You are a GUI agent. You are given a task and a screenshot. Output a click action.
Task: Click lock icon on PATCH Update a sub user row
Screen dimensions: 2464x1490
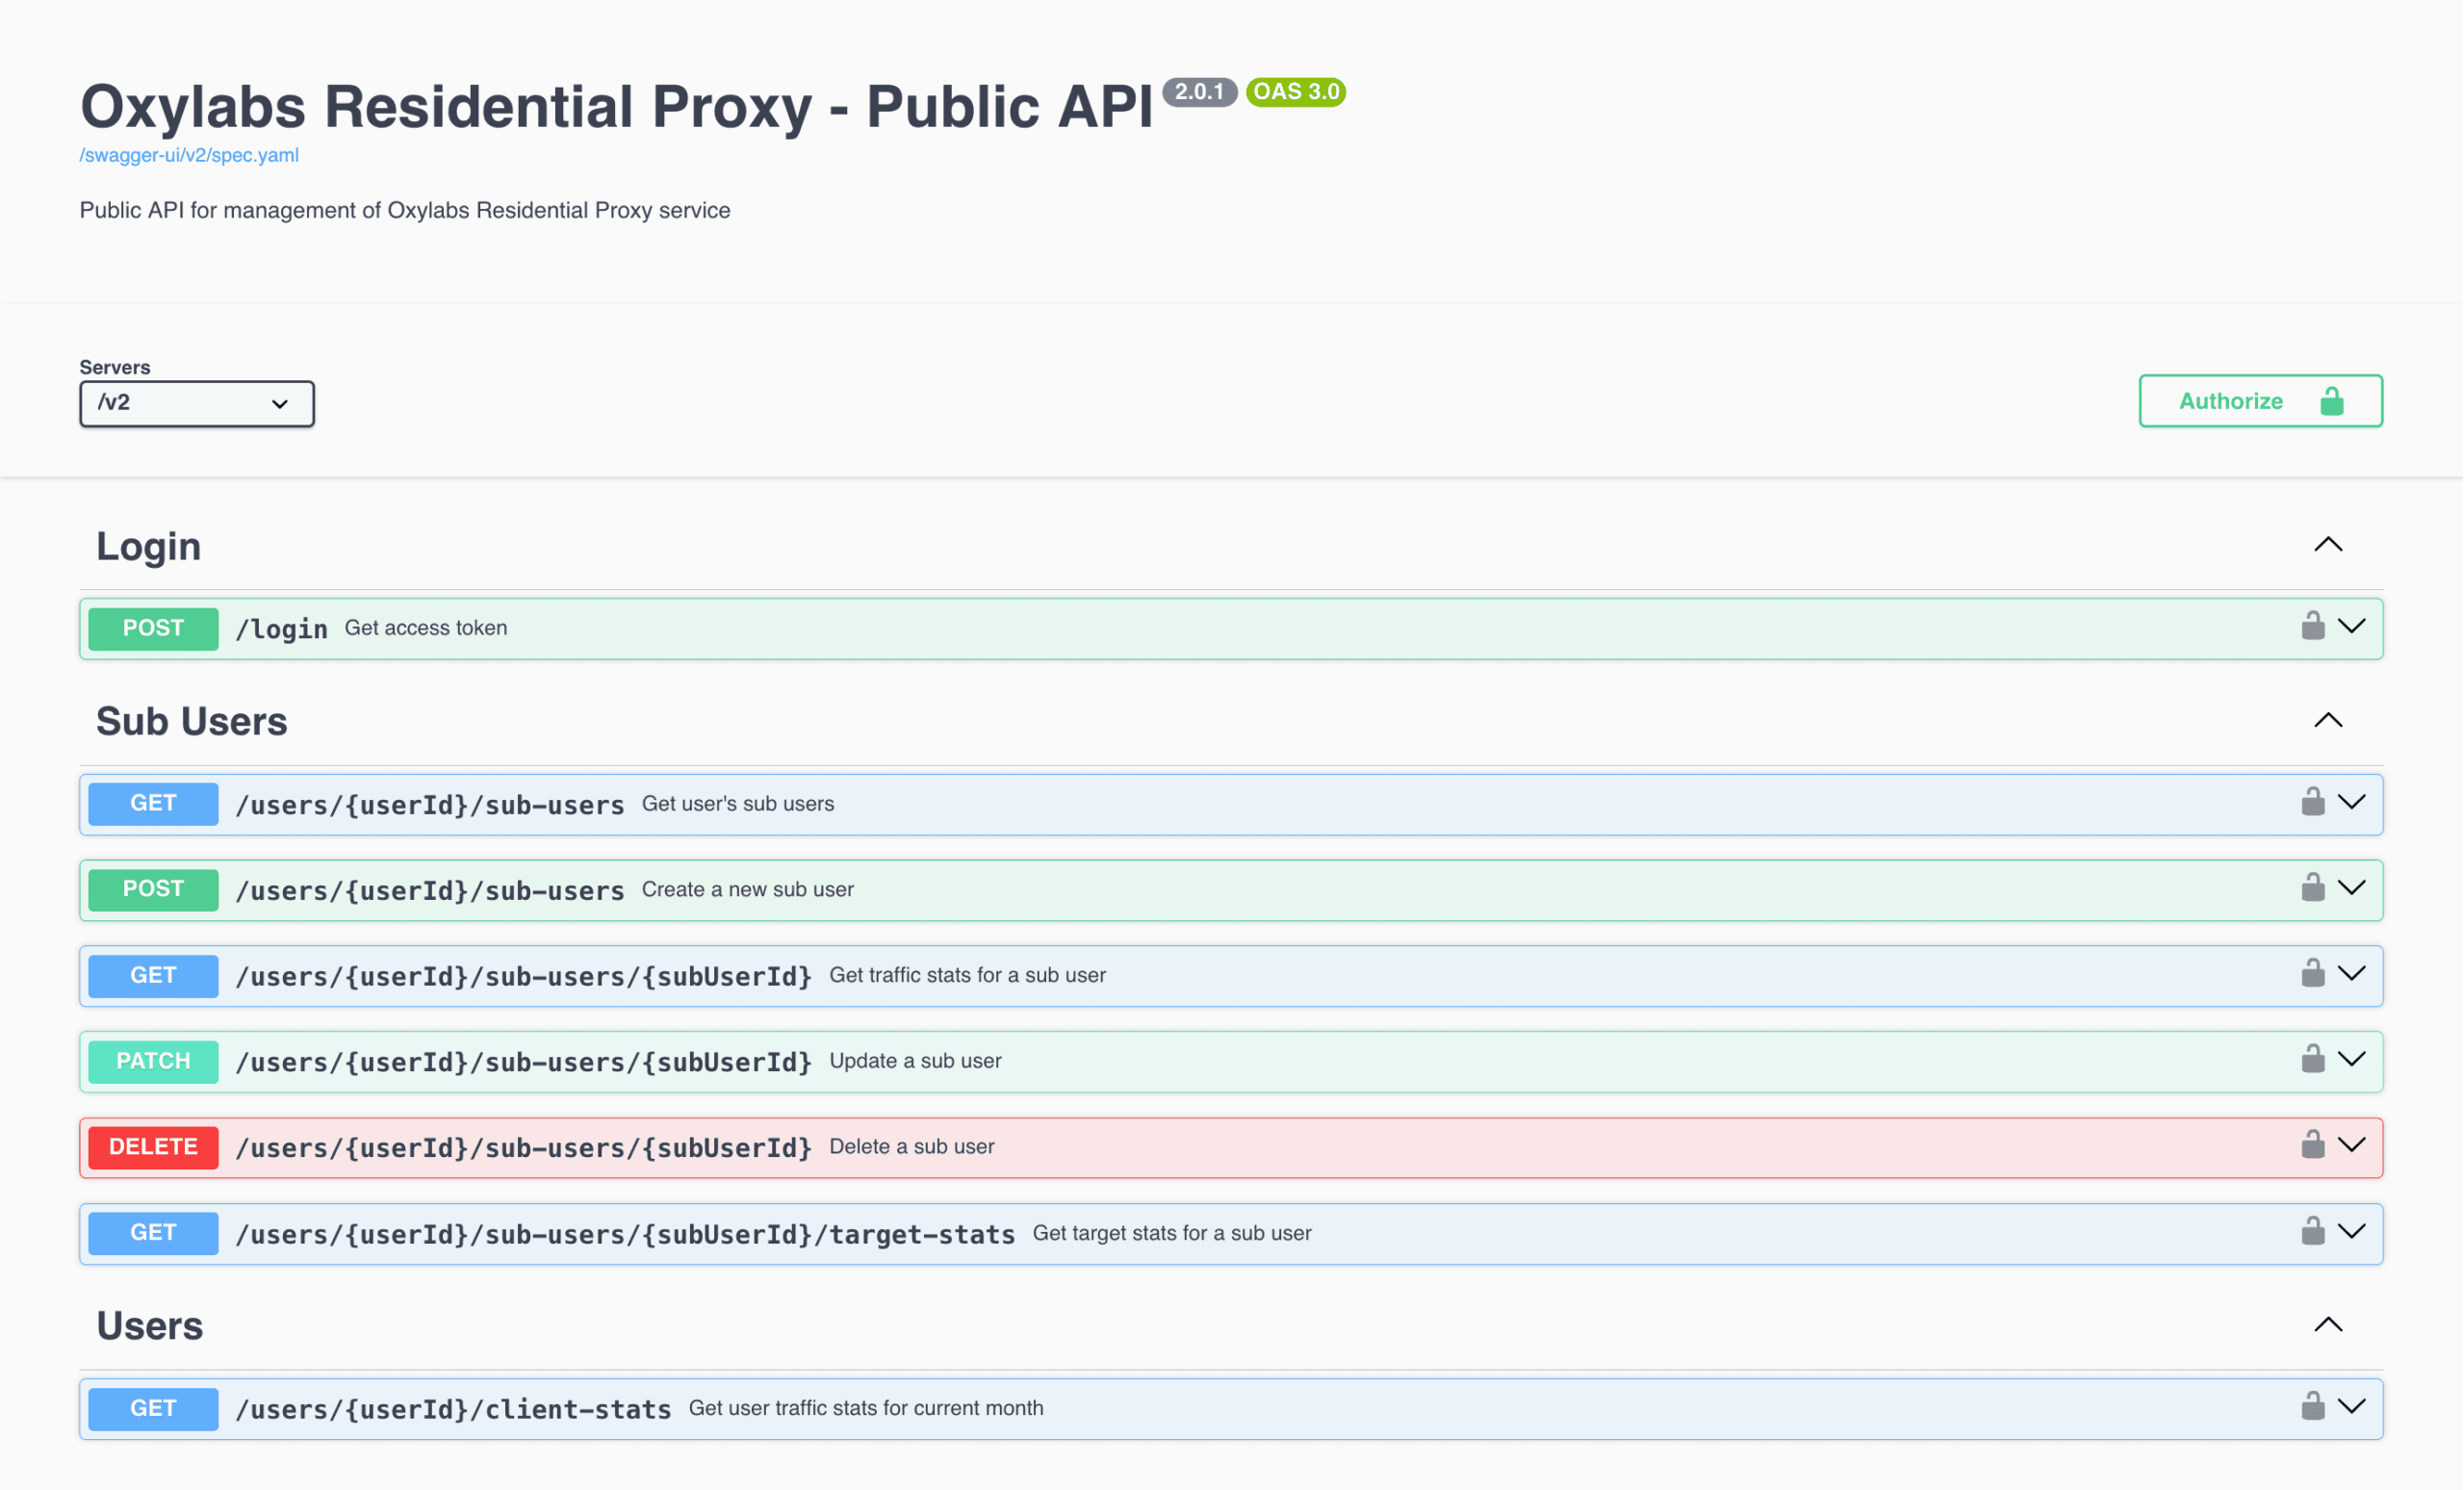point(2312,1059)
